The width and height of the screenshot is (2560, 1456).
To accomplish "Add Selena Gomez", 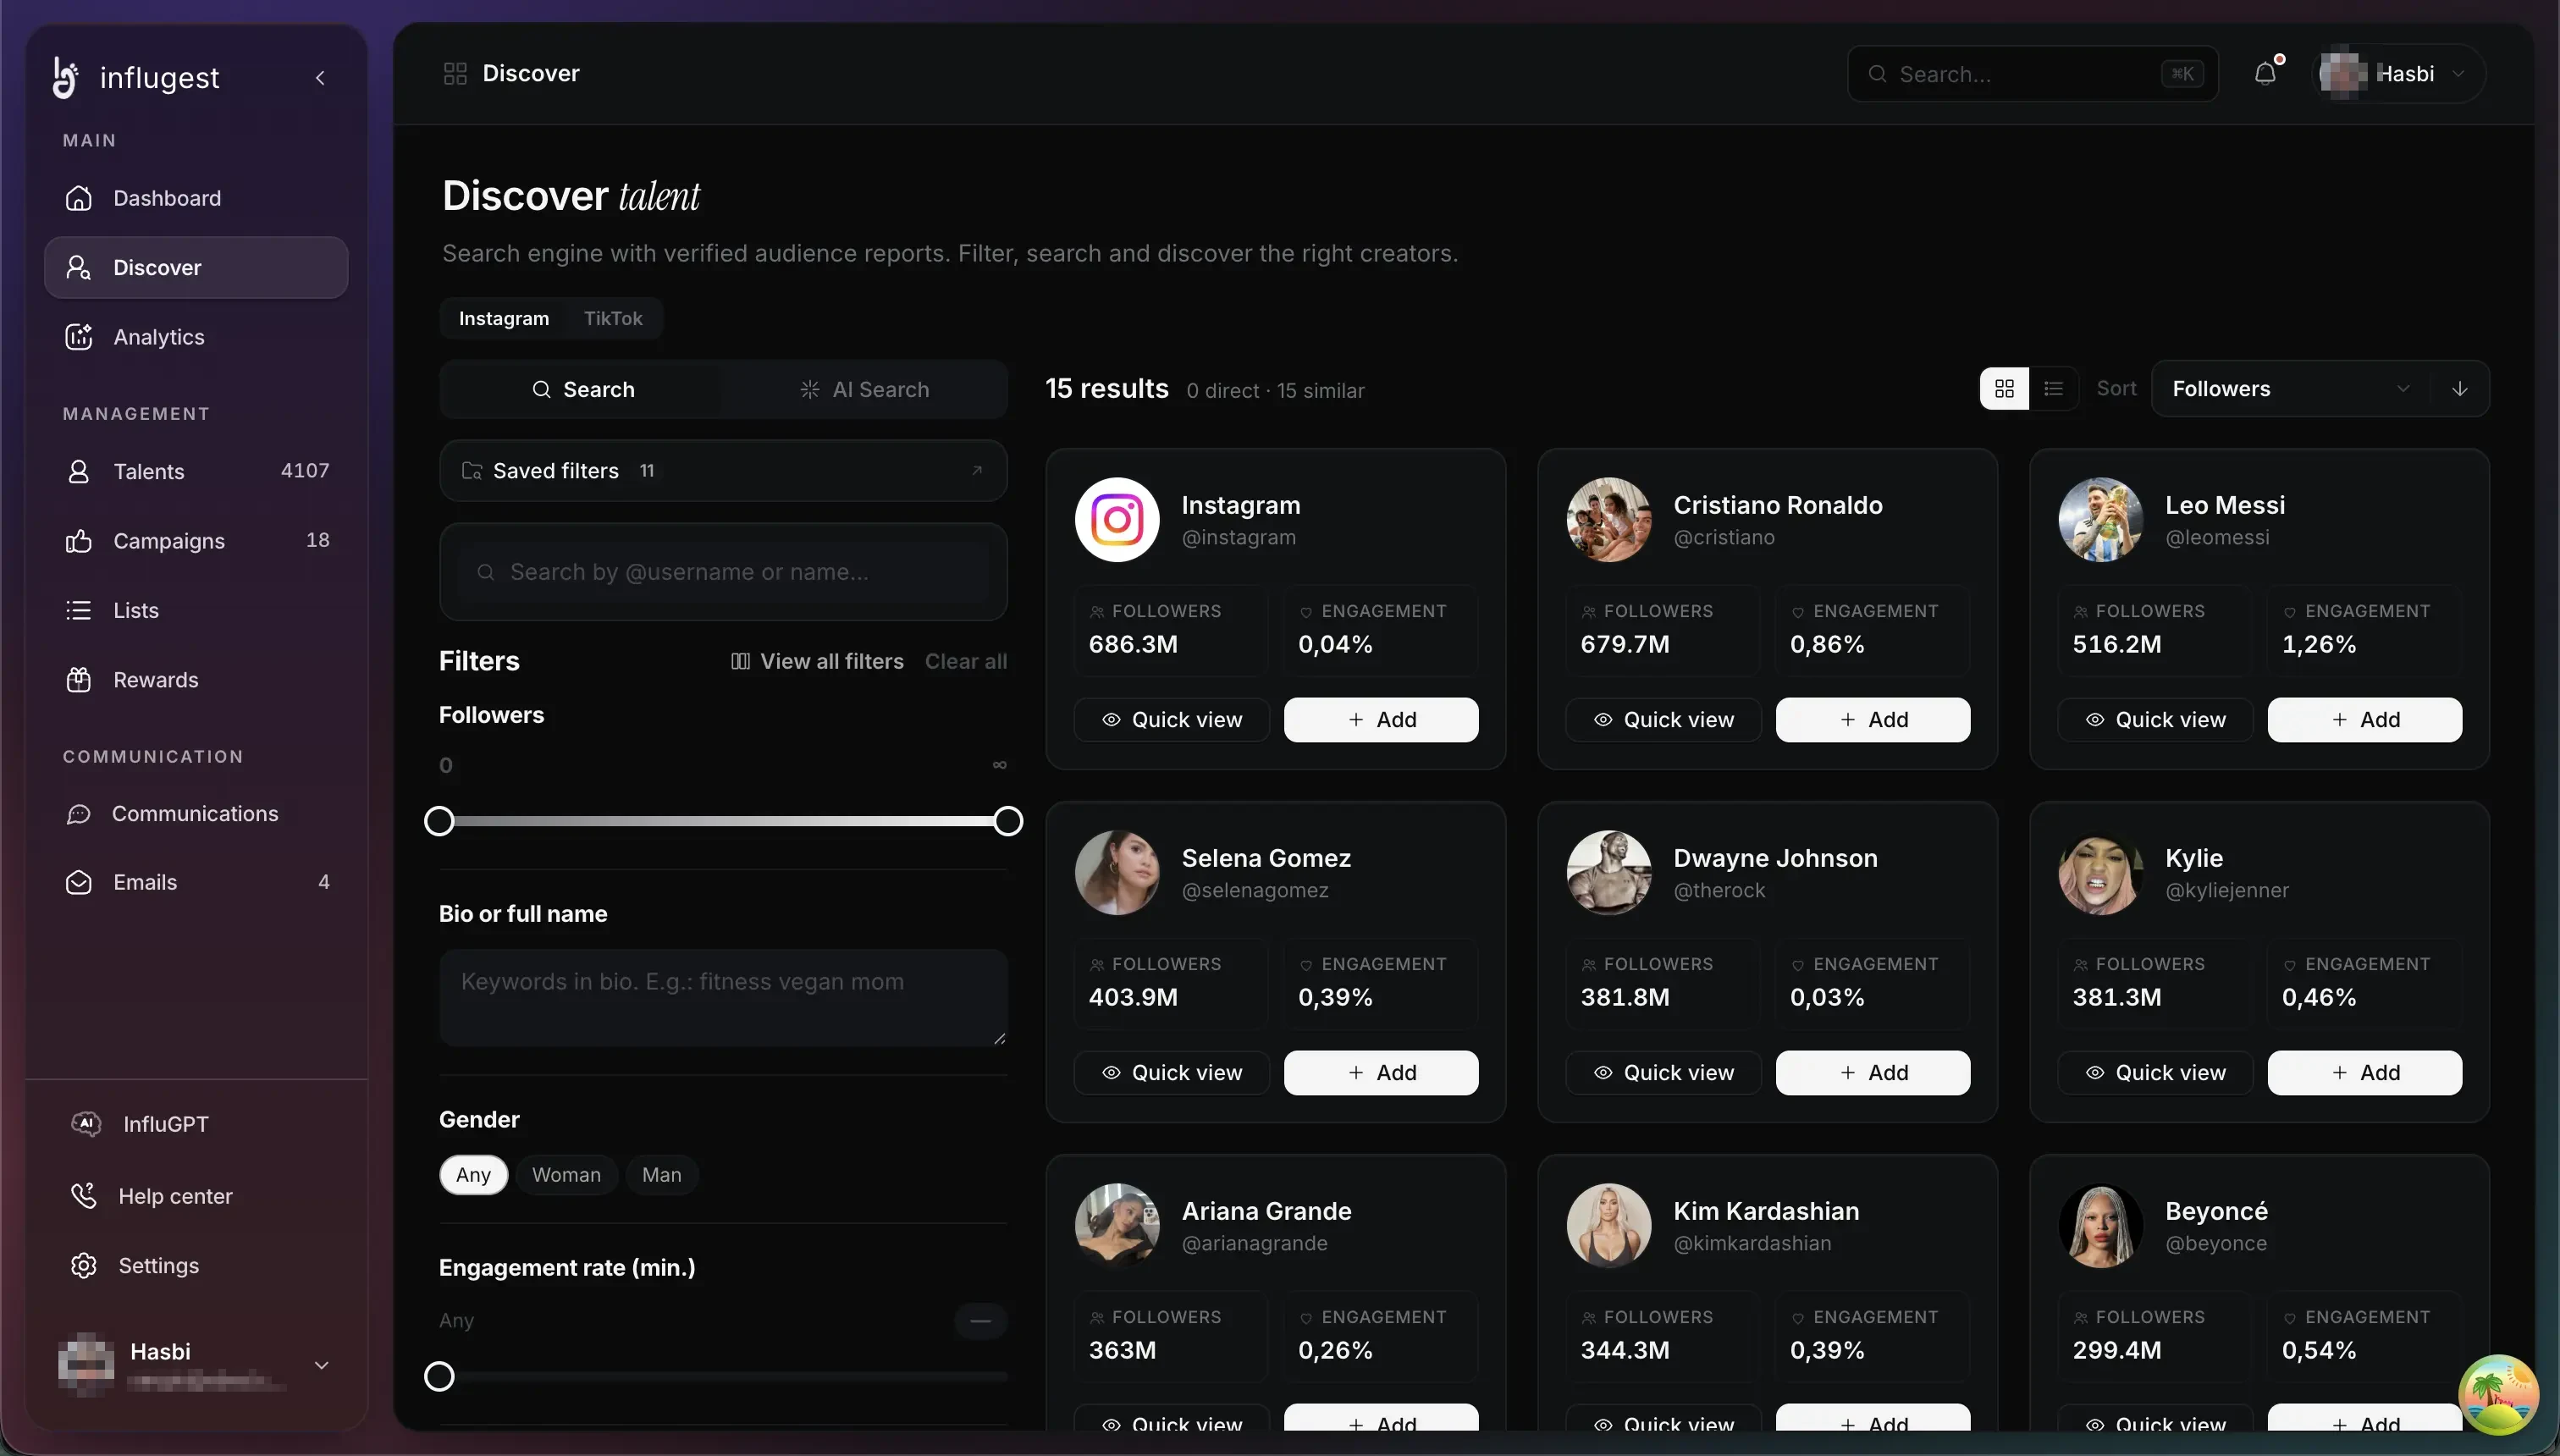I will (1381, 1073).
